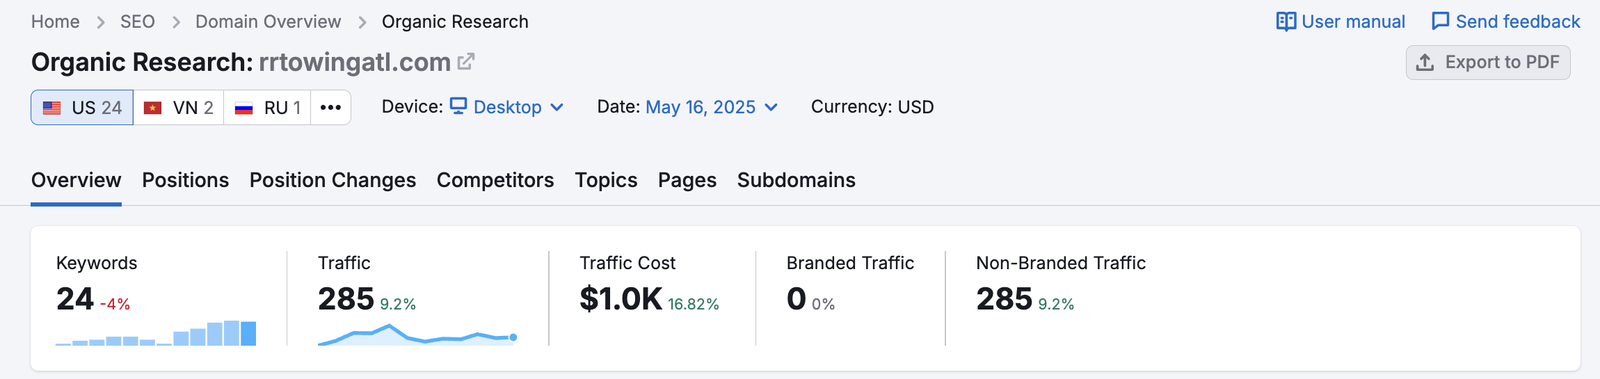Select the US flag database

pos(82,107)
